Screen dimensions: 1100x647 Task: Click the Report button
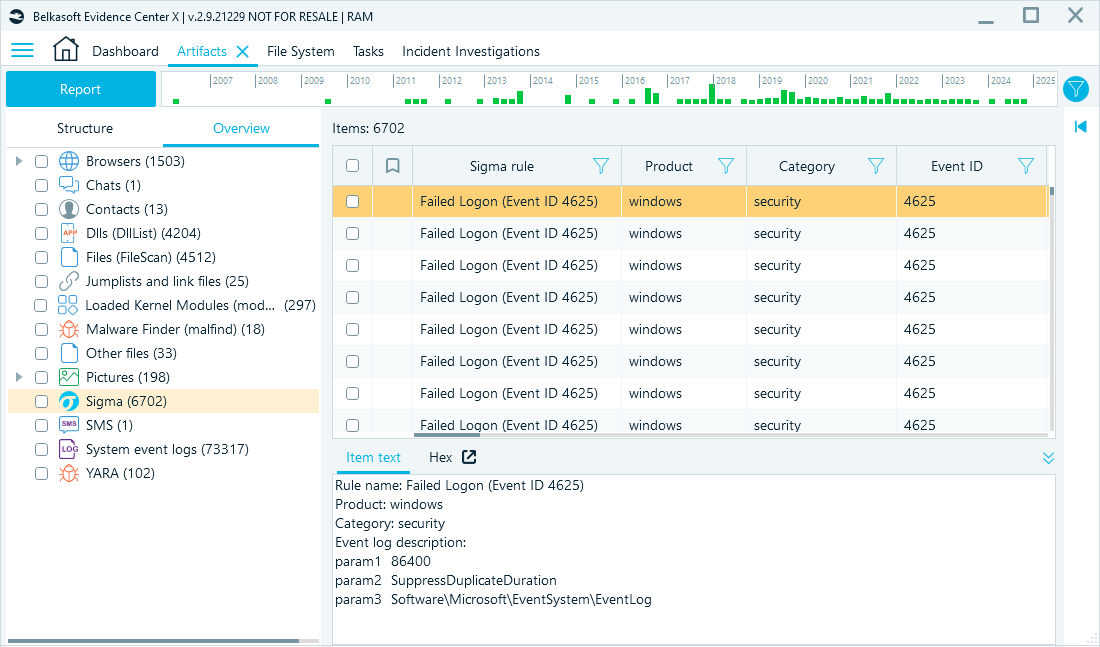(x=80, y=89)
